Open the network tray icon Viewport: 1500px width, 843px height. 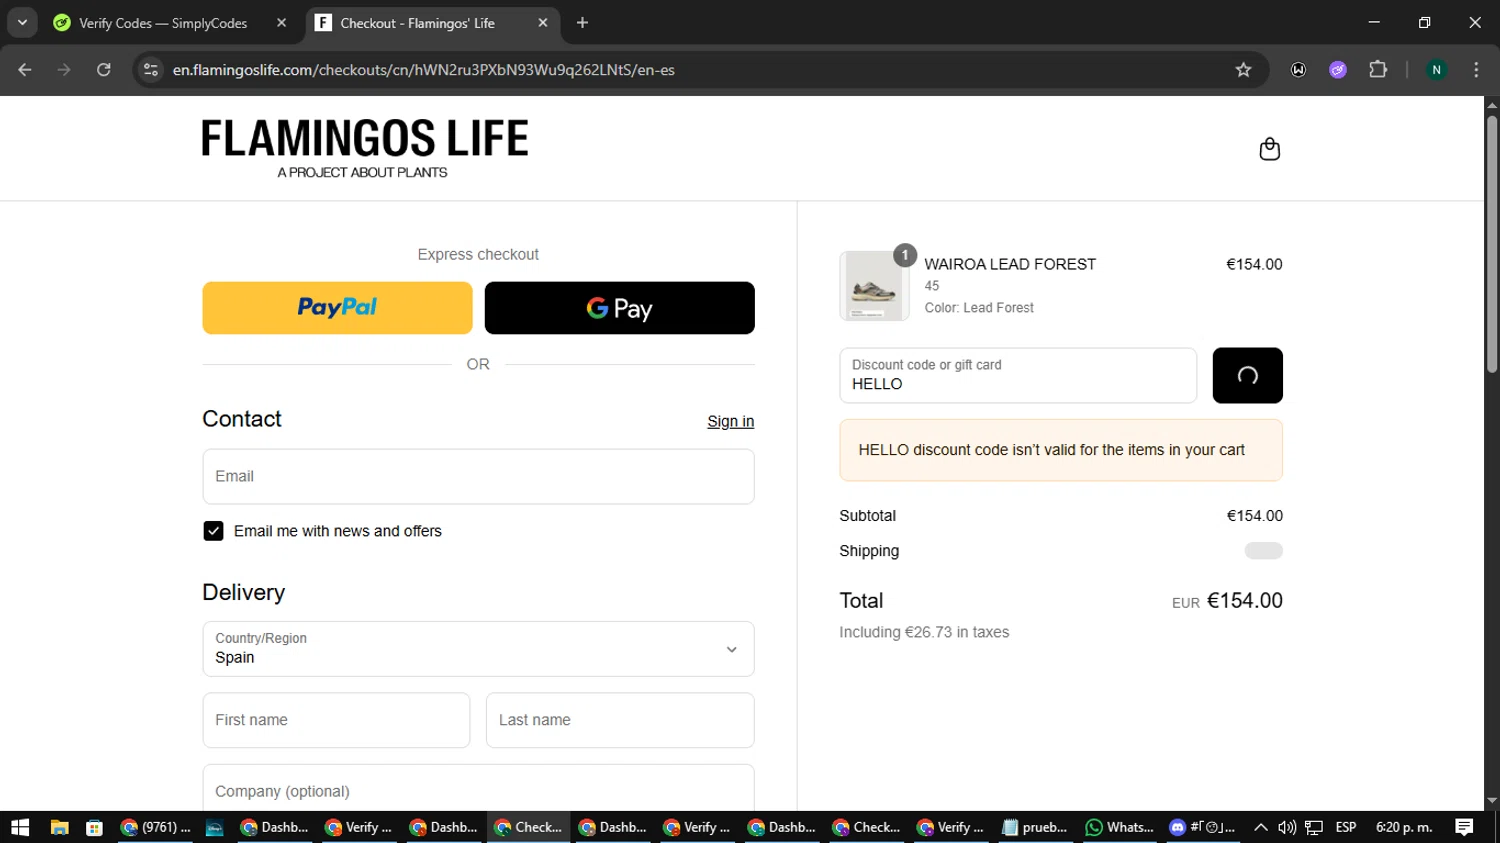[1314, 827]
